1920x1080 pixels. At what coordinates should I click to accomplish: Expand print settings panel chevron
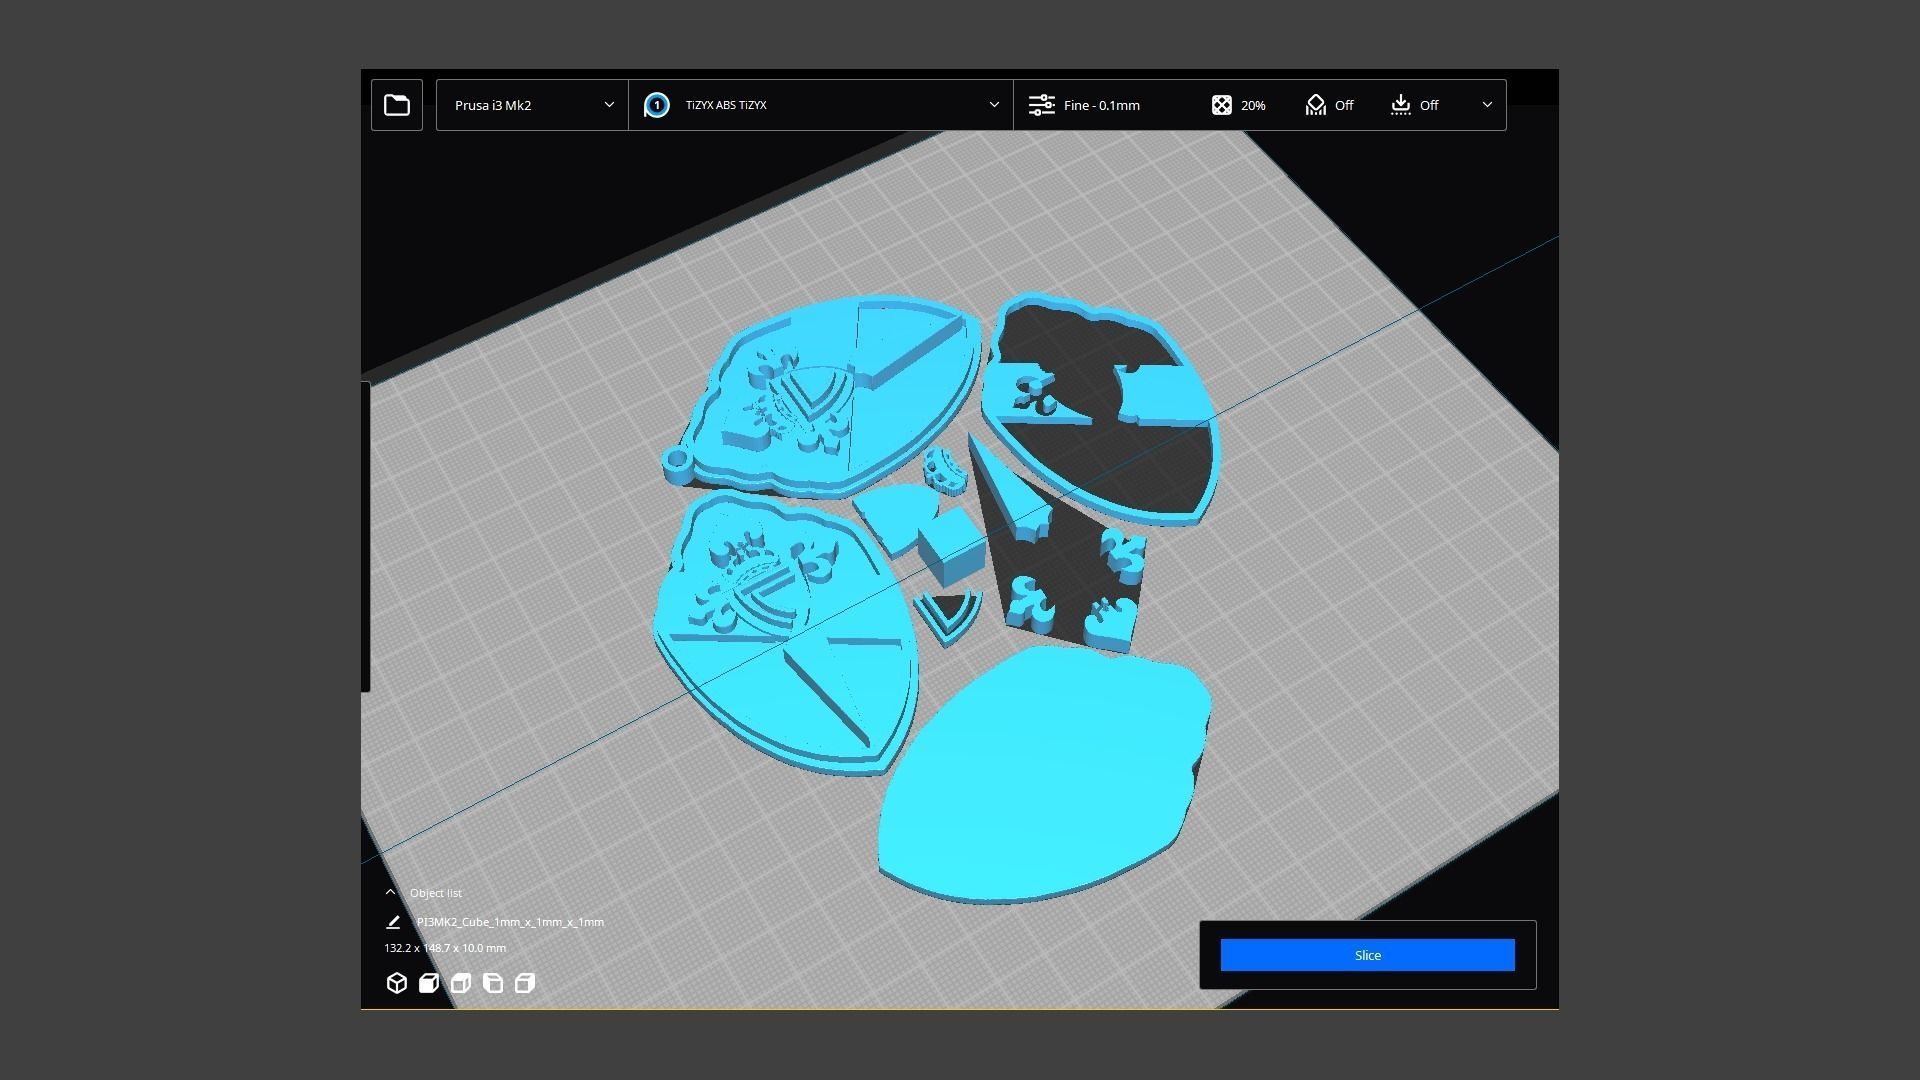[1487, 105]
